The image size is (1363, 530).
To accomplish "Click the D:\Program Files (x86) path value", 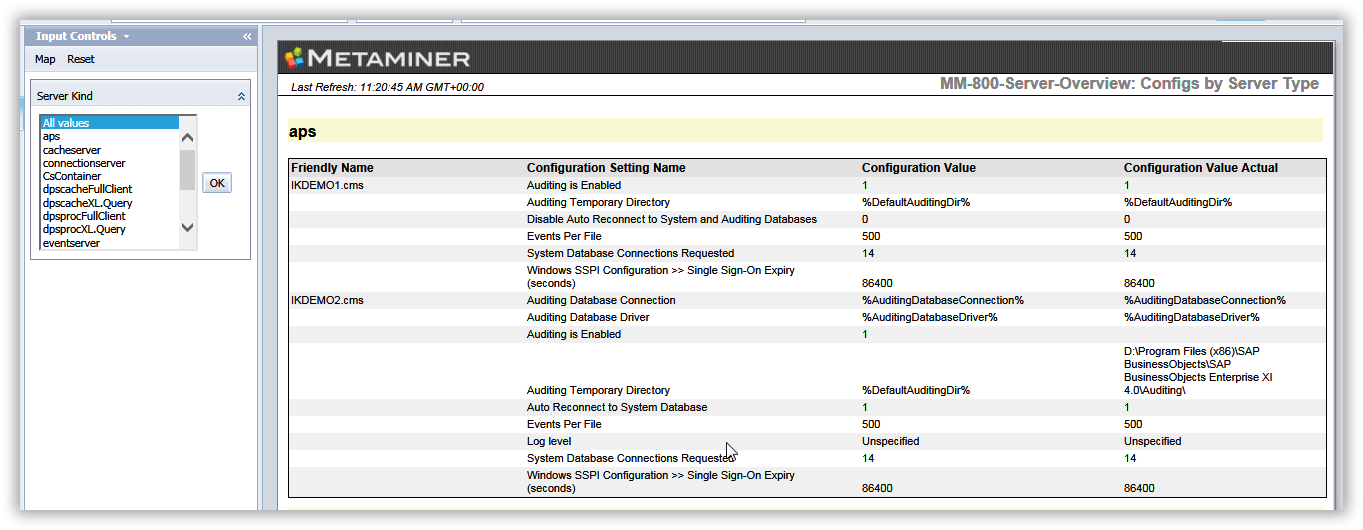I will click(x=1198, y=371).
